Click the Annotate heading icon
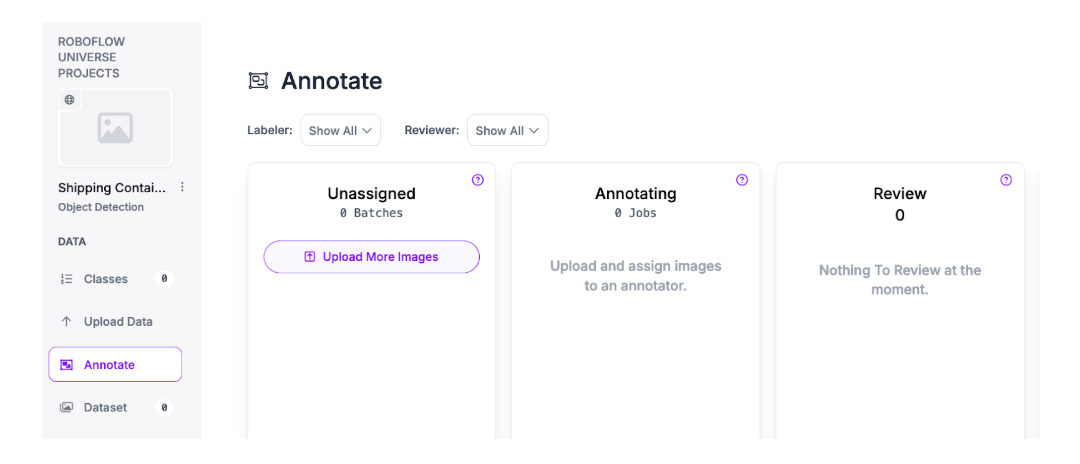This screenshot has height=464, width=1080. click(258, 81)
